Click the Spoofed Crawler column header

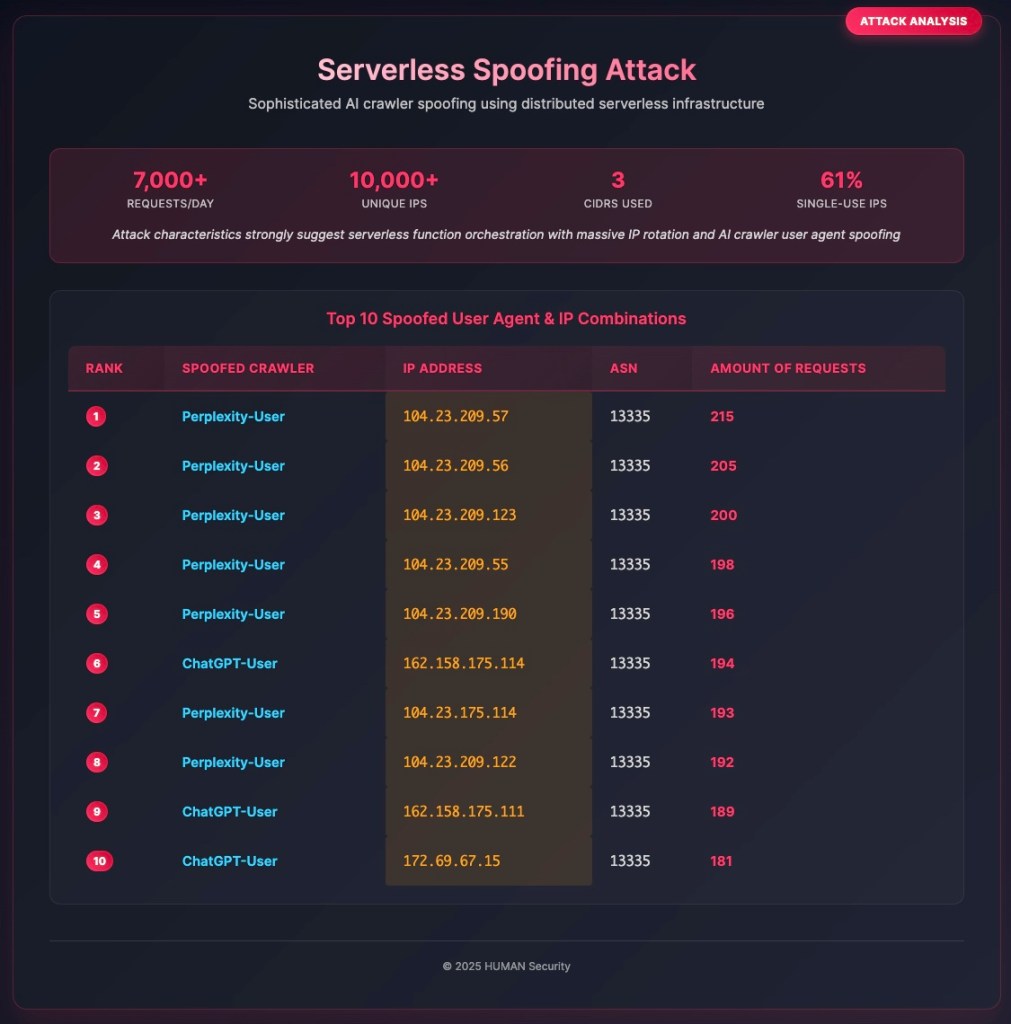pyautogui.click(x=248, y=368)
